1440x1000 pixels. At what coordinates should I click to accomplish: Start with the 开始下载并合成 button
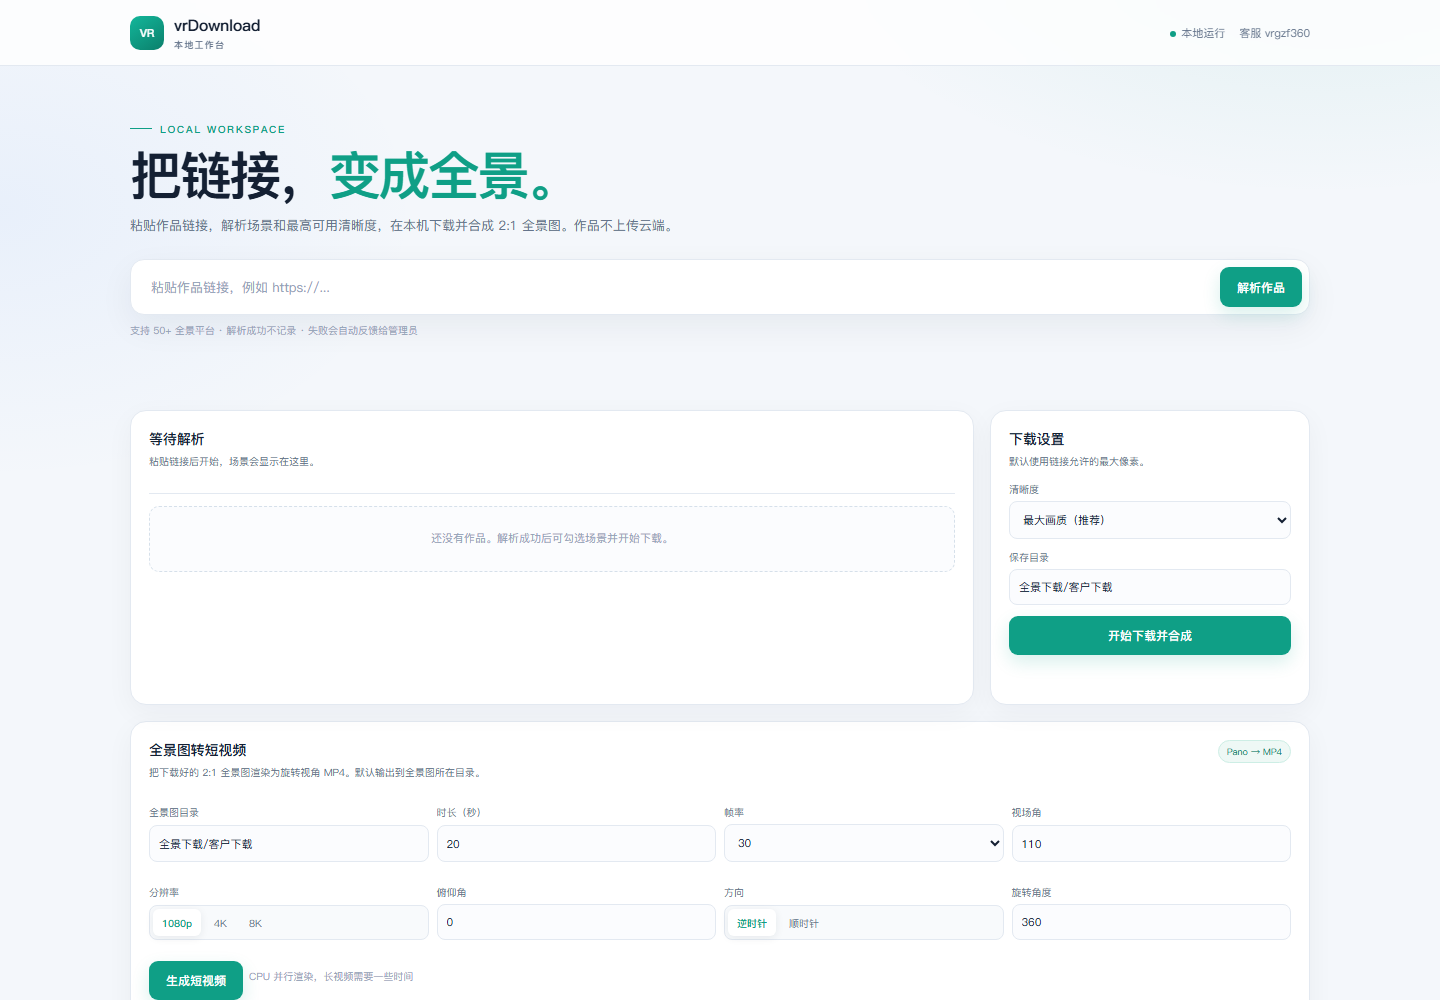[x=1150, y=636]
